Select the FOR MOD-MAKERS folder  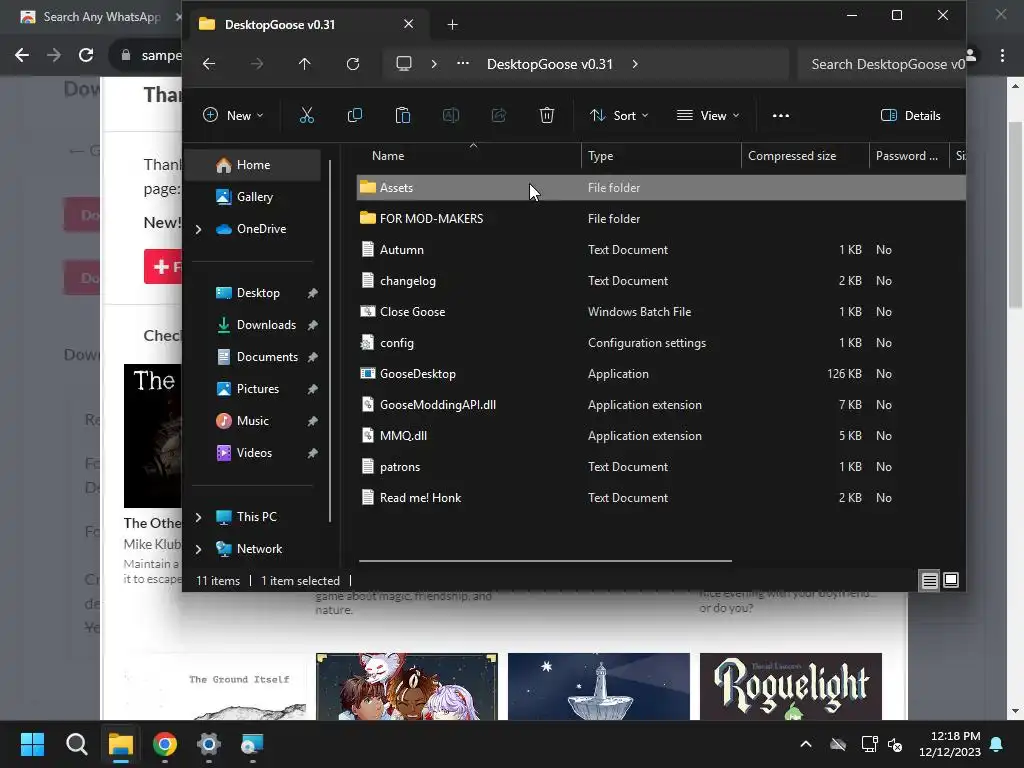(661, 219)
